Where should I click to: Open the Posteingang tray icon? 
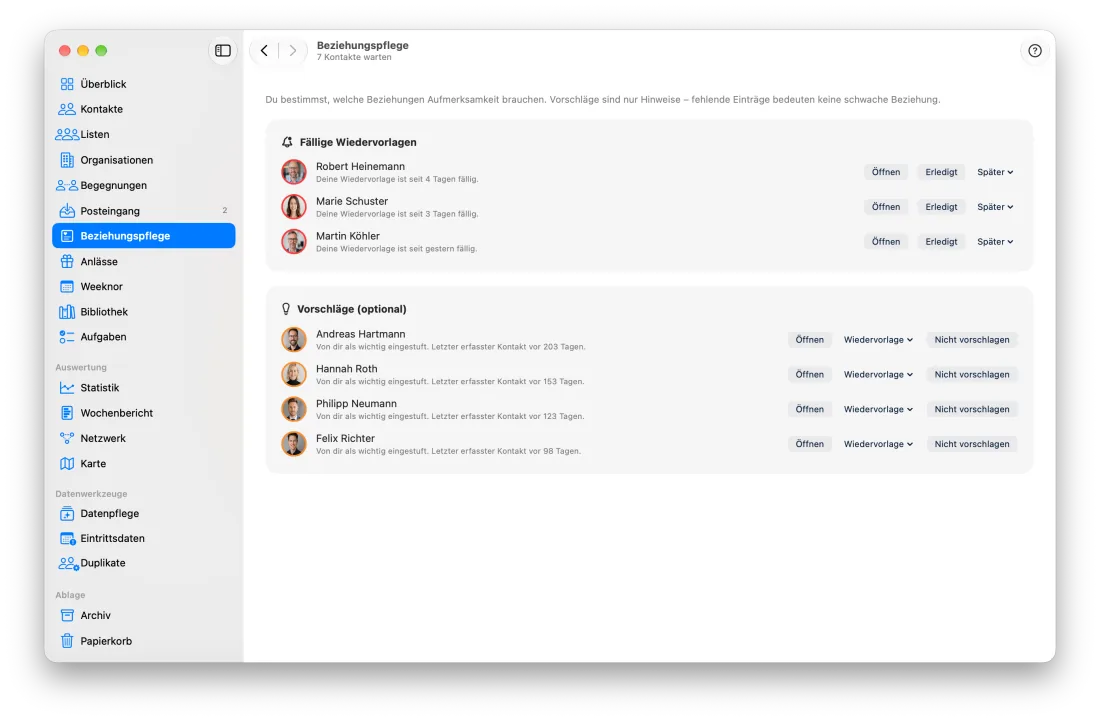click(x=67, y=210)
